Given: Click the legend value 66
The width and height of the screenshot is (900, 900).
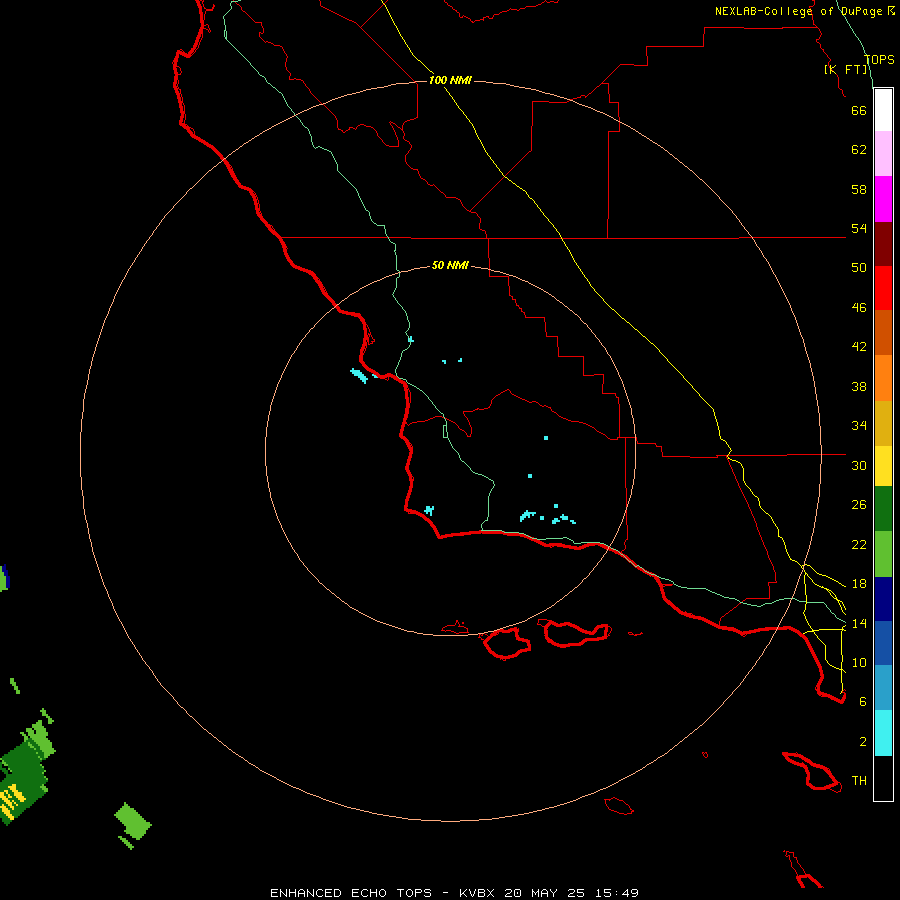Looking at the screenshot, I should coord(859,110).
